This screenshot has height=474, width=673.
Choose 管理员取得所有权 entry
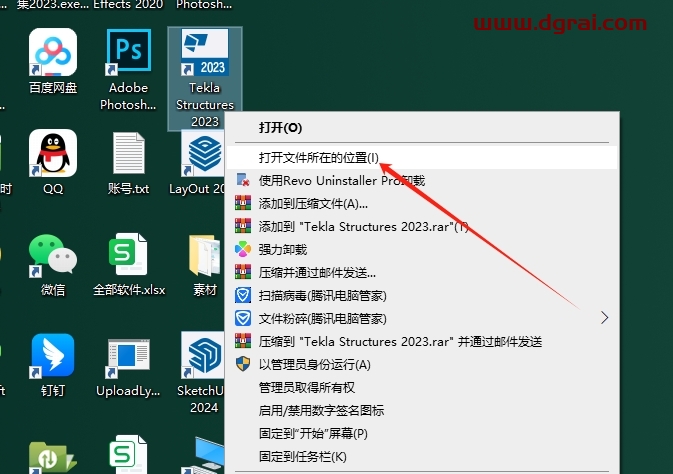(x=421, y=387)
